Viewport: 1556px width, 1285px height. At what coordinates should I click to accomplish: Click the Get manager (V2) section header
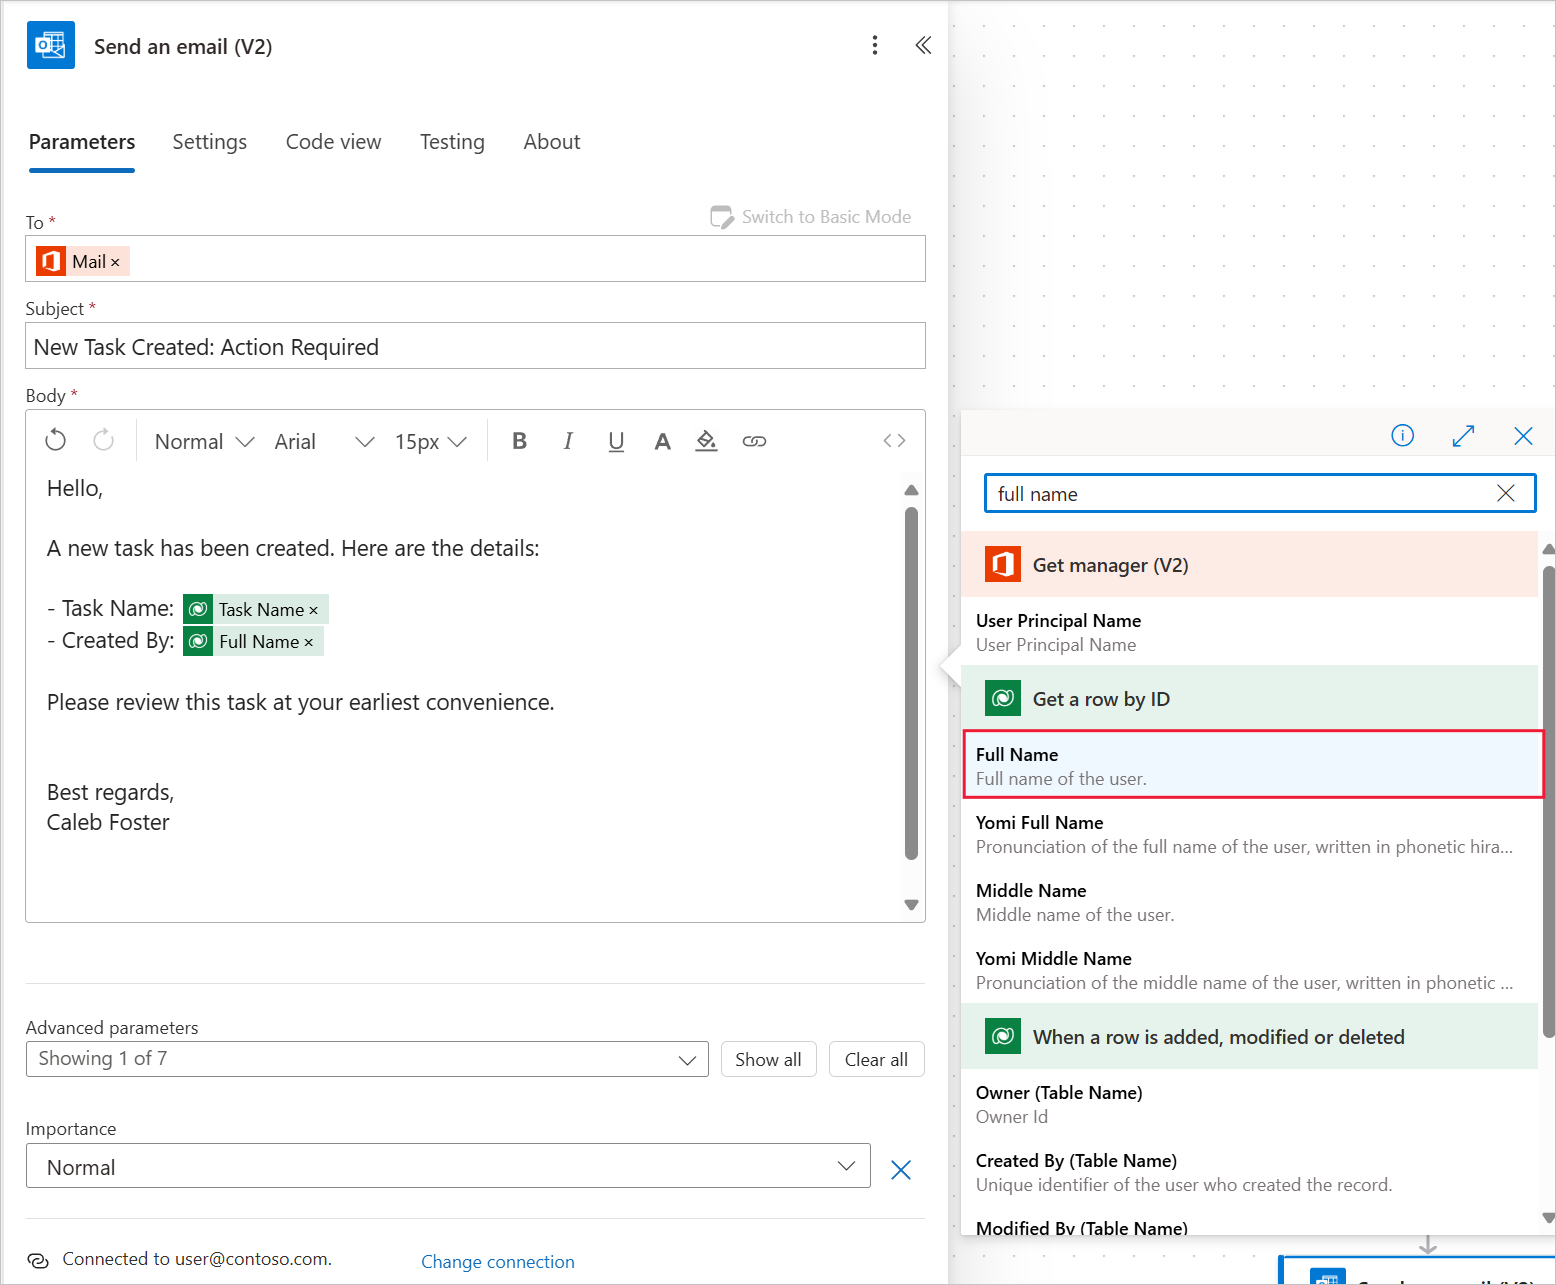click(x=1250, y=564)
